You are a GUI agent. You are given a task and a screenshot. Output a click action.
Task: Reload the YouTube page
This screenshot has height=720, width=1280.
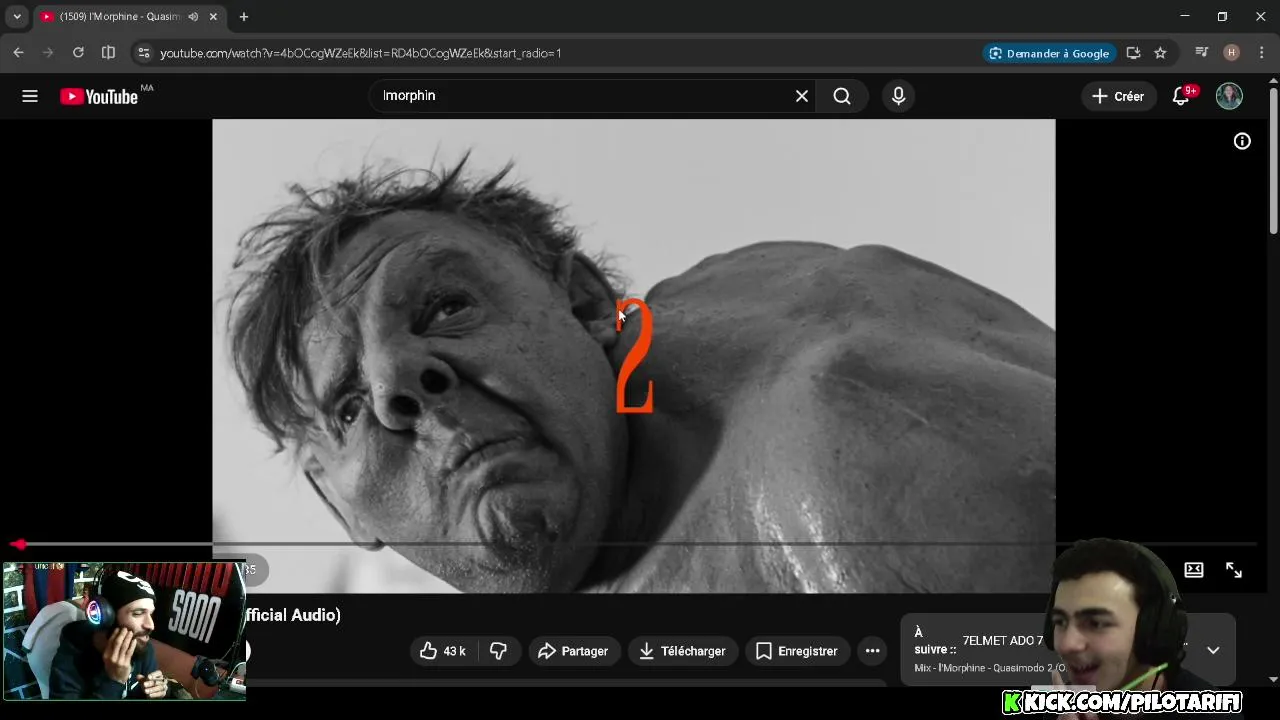pos(78,53)
